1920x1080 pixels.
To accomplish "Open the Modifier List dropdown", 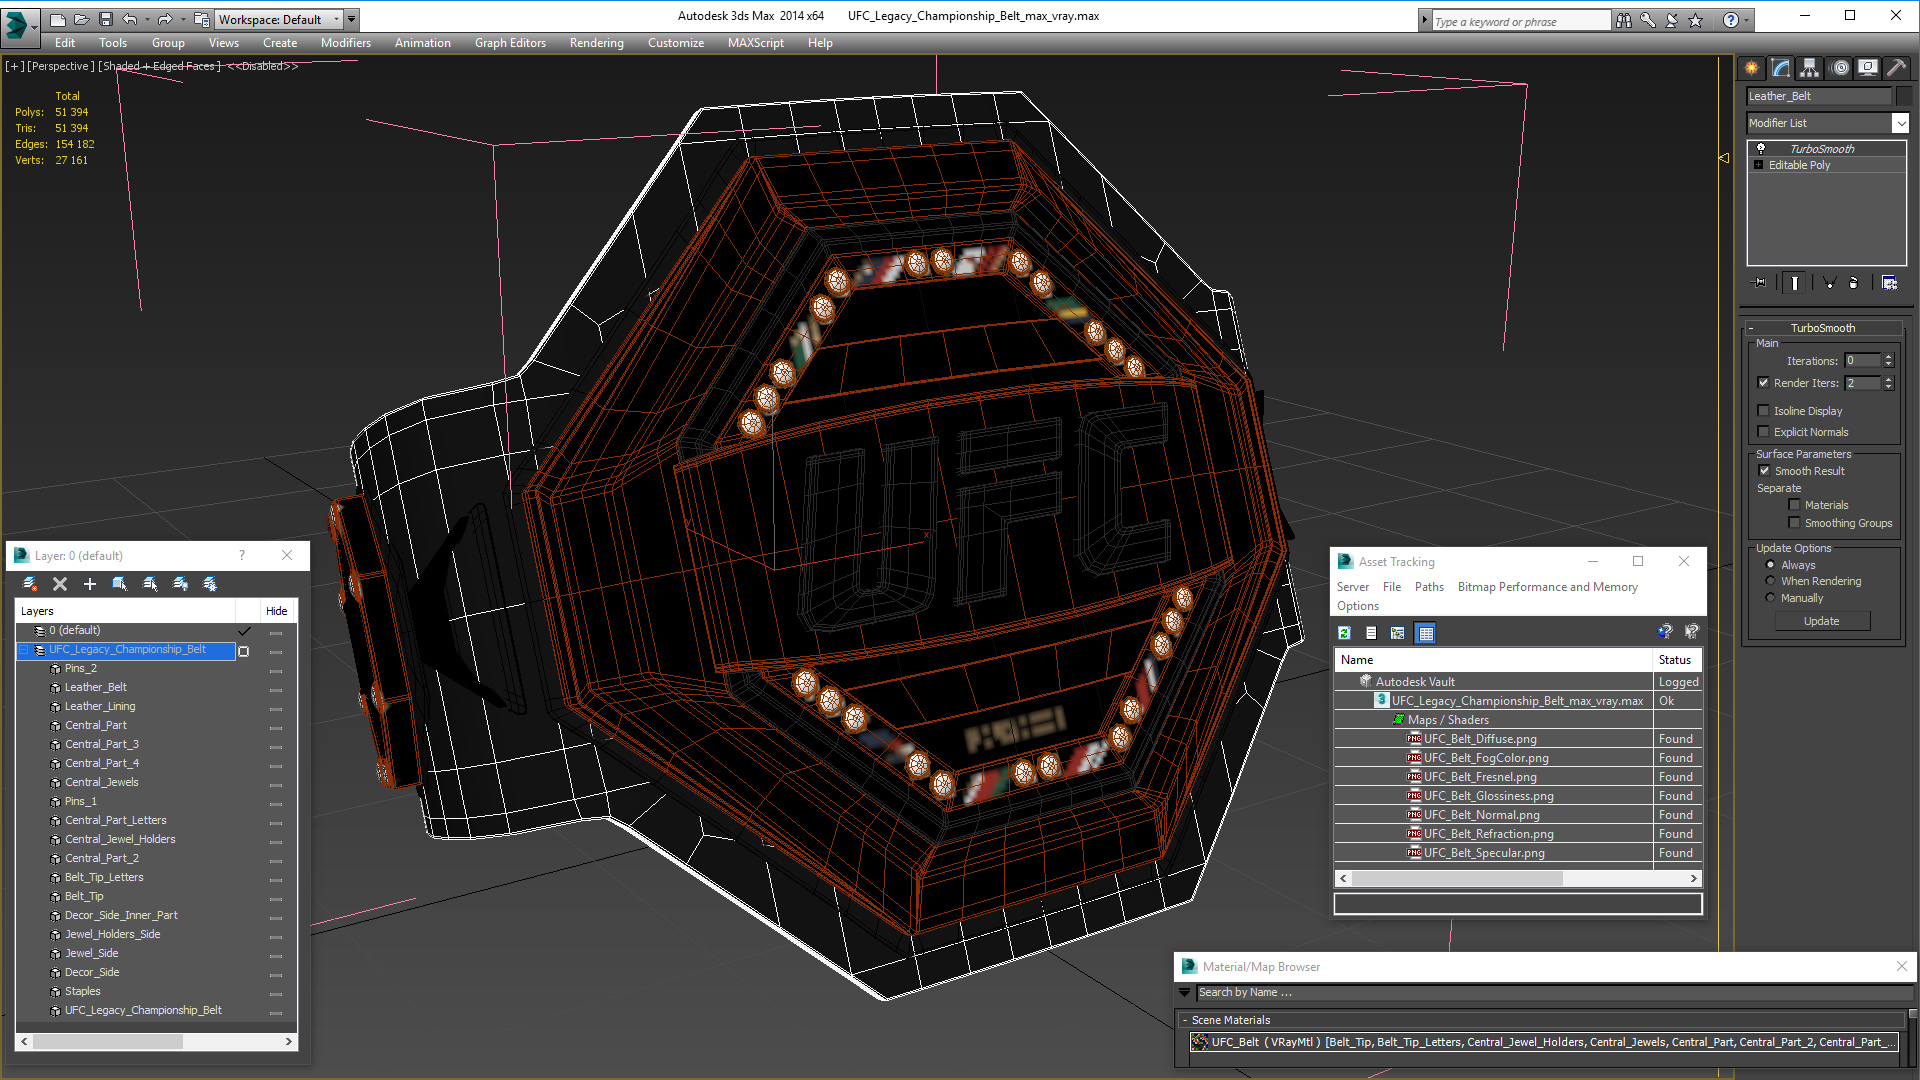I will [x=1900, y=123].
